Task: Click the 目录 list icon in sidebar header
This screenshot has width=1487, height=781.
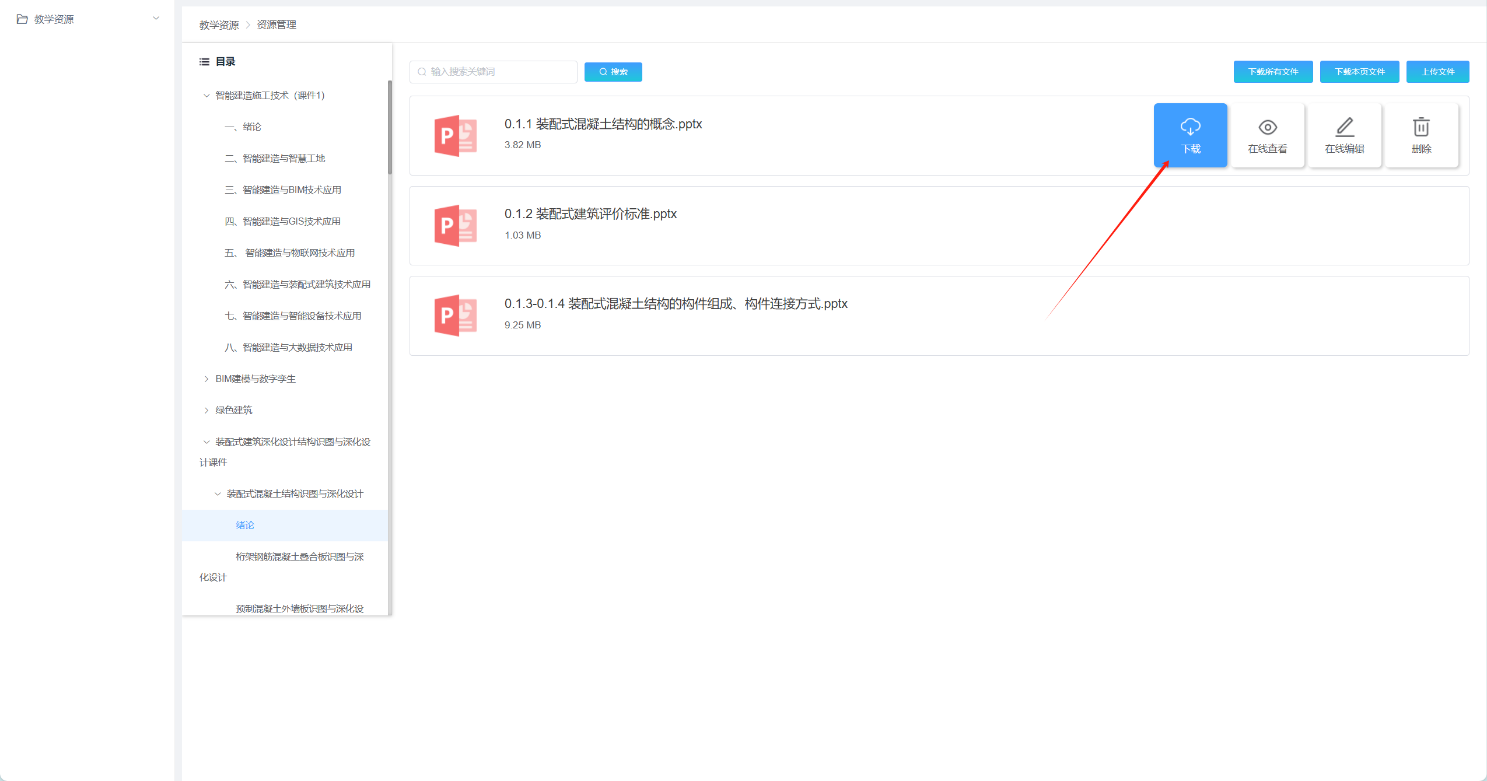Action: [204, 62]
